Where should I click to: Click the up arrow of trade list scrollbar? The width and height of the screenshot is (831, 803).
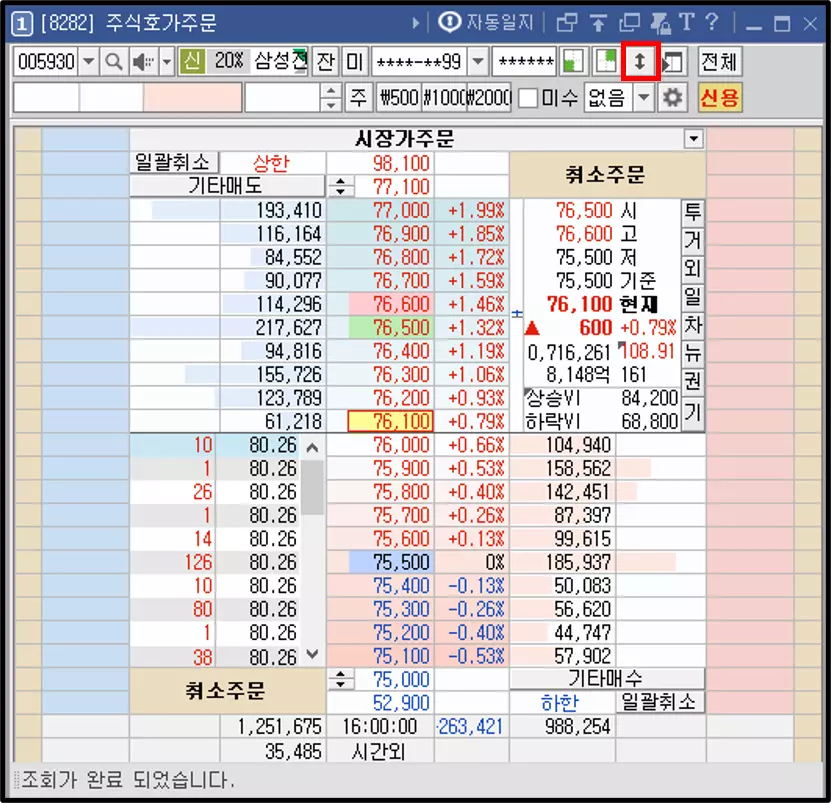313,448
